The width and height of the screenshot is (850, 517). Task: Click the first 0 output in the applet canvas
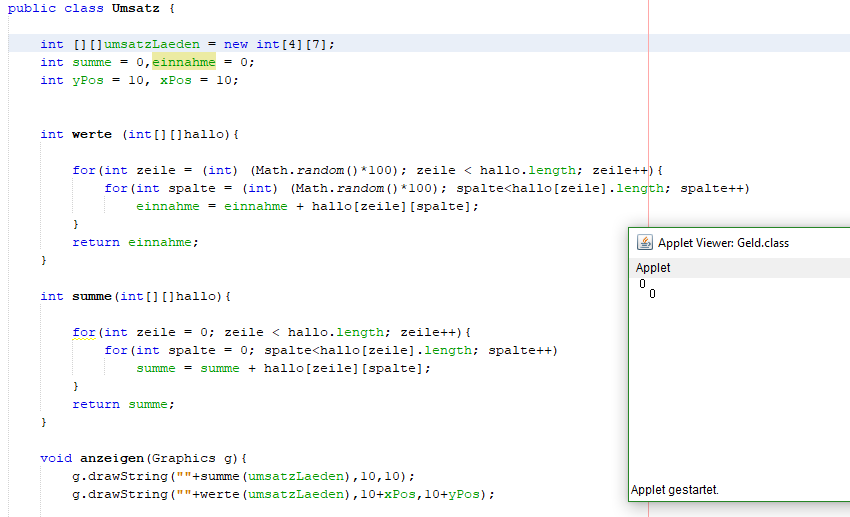click(642, 284)
